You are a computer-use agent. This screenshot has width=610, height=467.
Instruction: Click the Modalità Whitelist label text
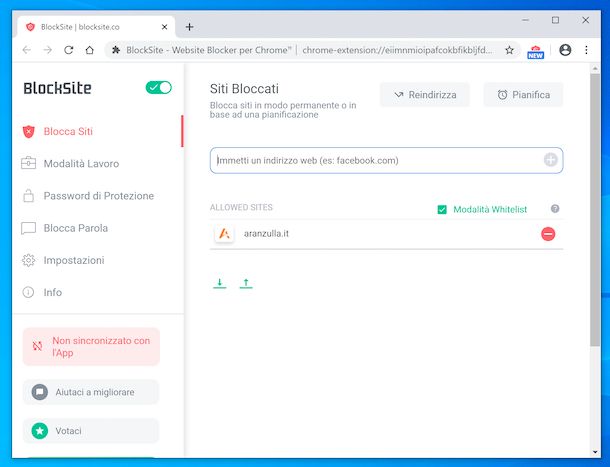[490, 209]
